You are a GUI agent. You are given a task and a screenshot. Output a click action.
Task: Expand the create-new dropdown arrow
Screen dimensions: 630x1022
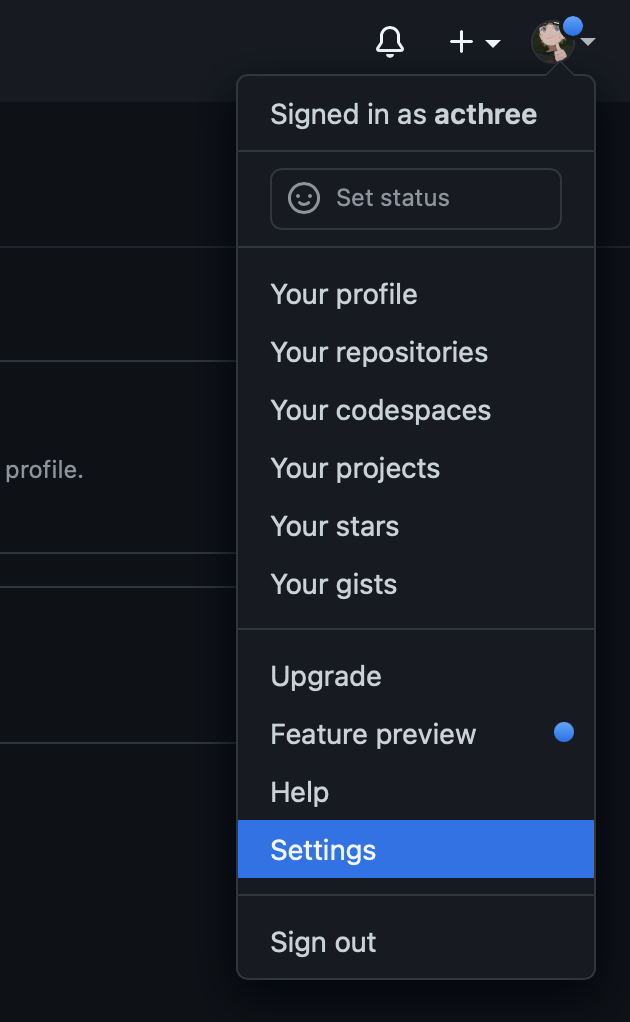coord(493,43)
